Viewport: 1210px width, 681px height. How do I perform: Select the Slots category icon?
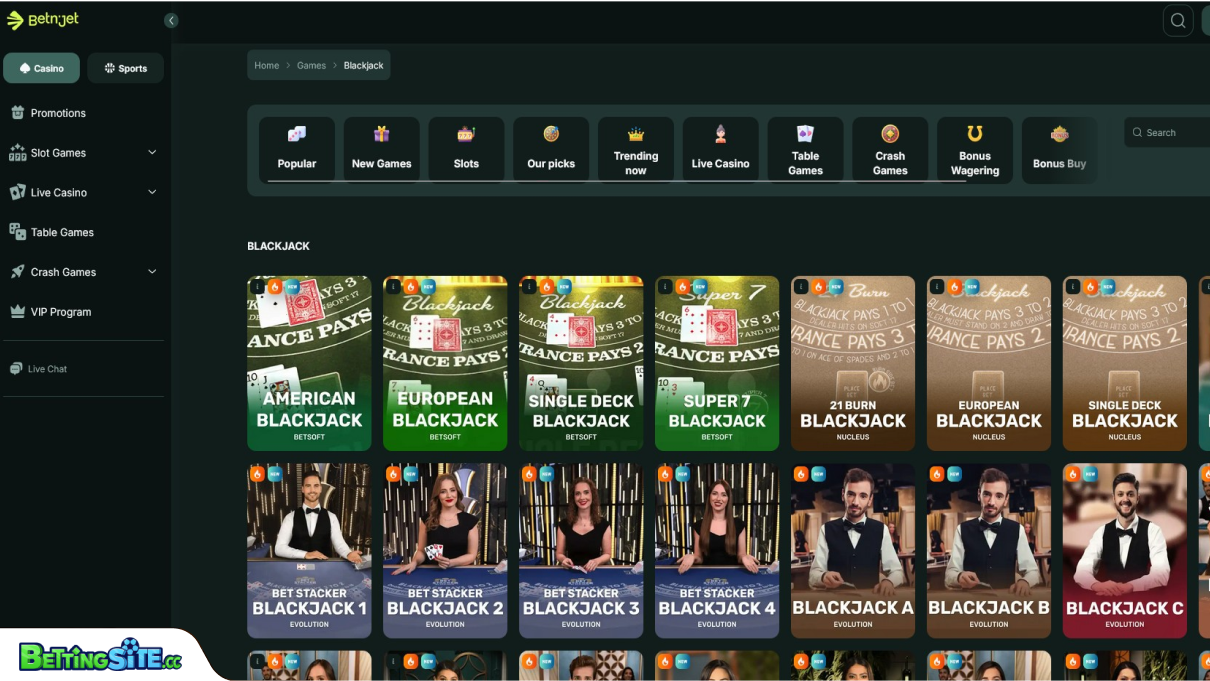click(466, 148)
